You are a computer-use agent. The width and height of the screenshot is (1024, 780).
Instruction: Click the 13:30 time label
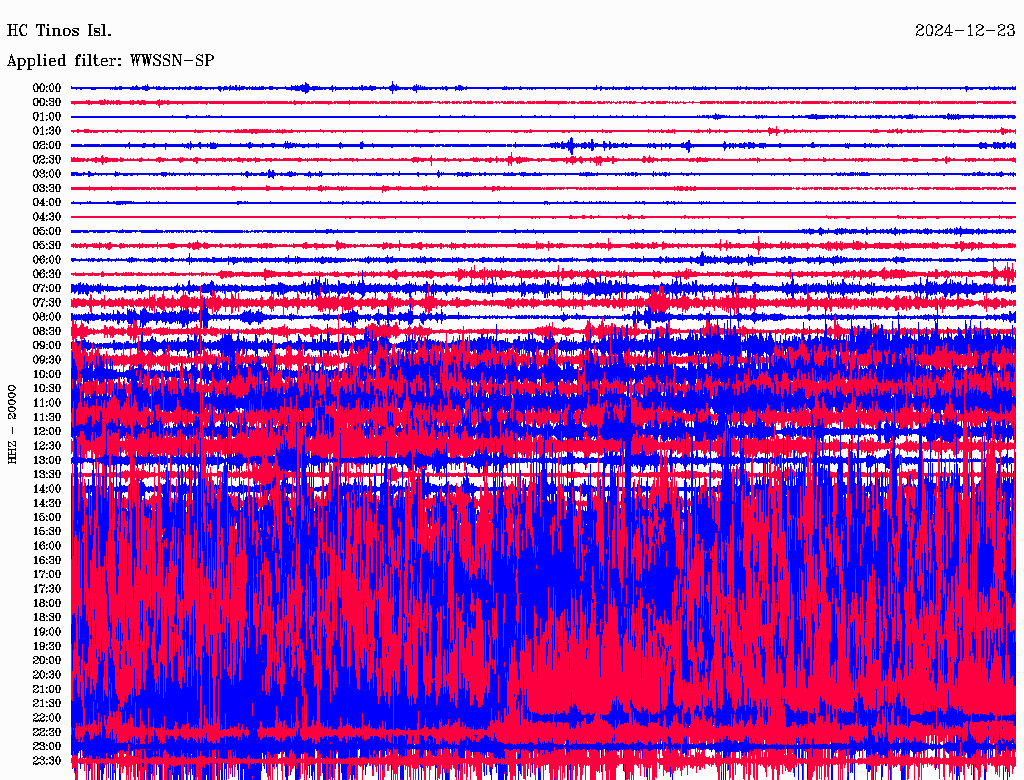[x=47, y=474]
